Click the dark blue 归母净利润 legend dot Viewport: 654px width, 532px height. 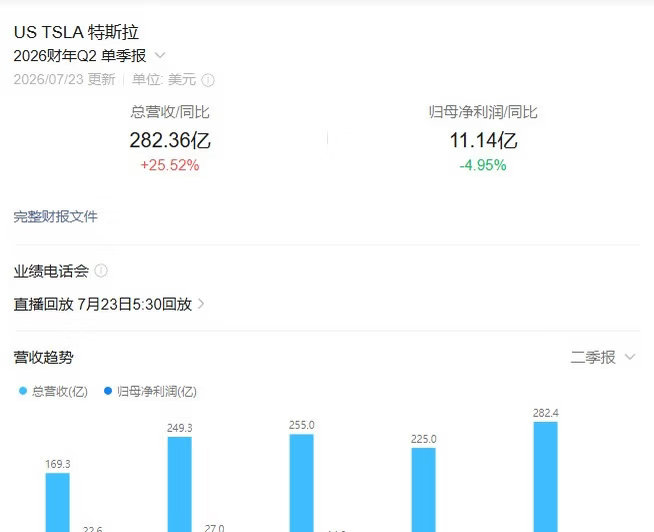(108, 391)
